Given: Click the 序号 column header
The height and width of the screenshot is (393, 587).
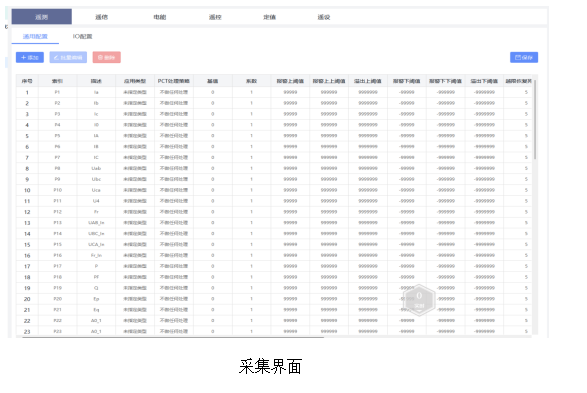Looking at the screenshot, I should point(27,81).
